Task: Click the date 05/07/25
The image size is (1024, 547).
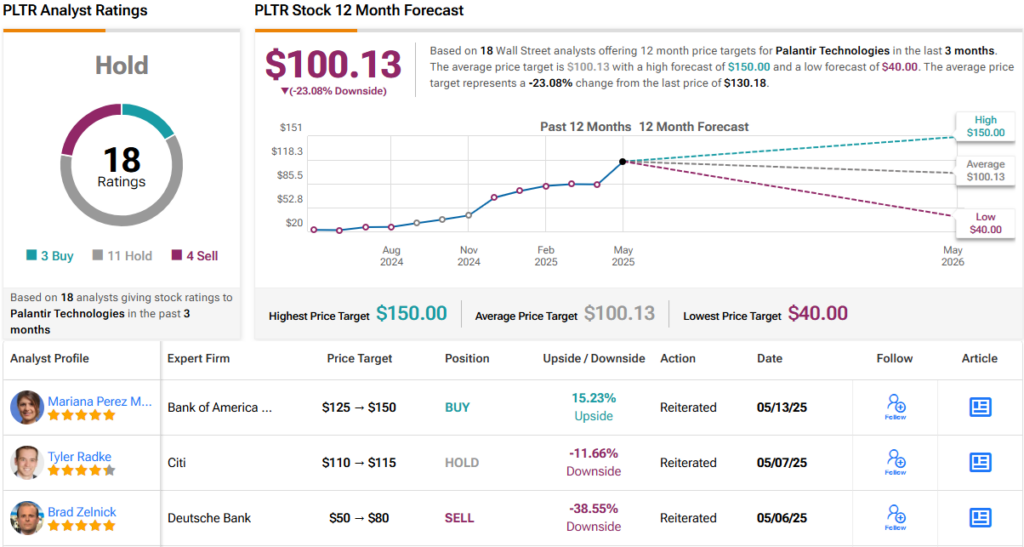Action: pos(782,463)
